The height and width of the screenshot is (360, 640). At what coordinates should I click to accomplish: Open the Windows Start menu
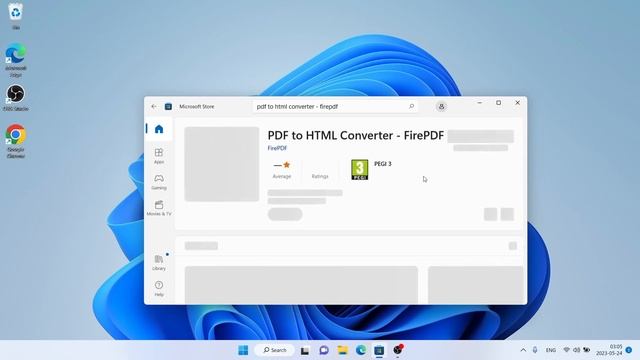[243, 350]
